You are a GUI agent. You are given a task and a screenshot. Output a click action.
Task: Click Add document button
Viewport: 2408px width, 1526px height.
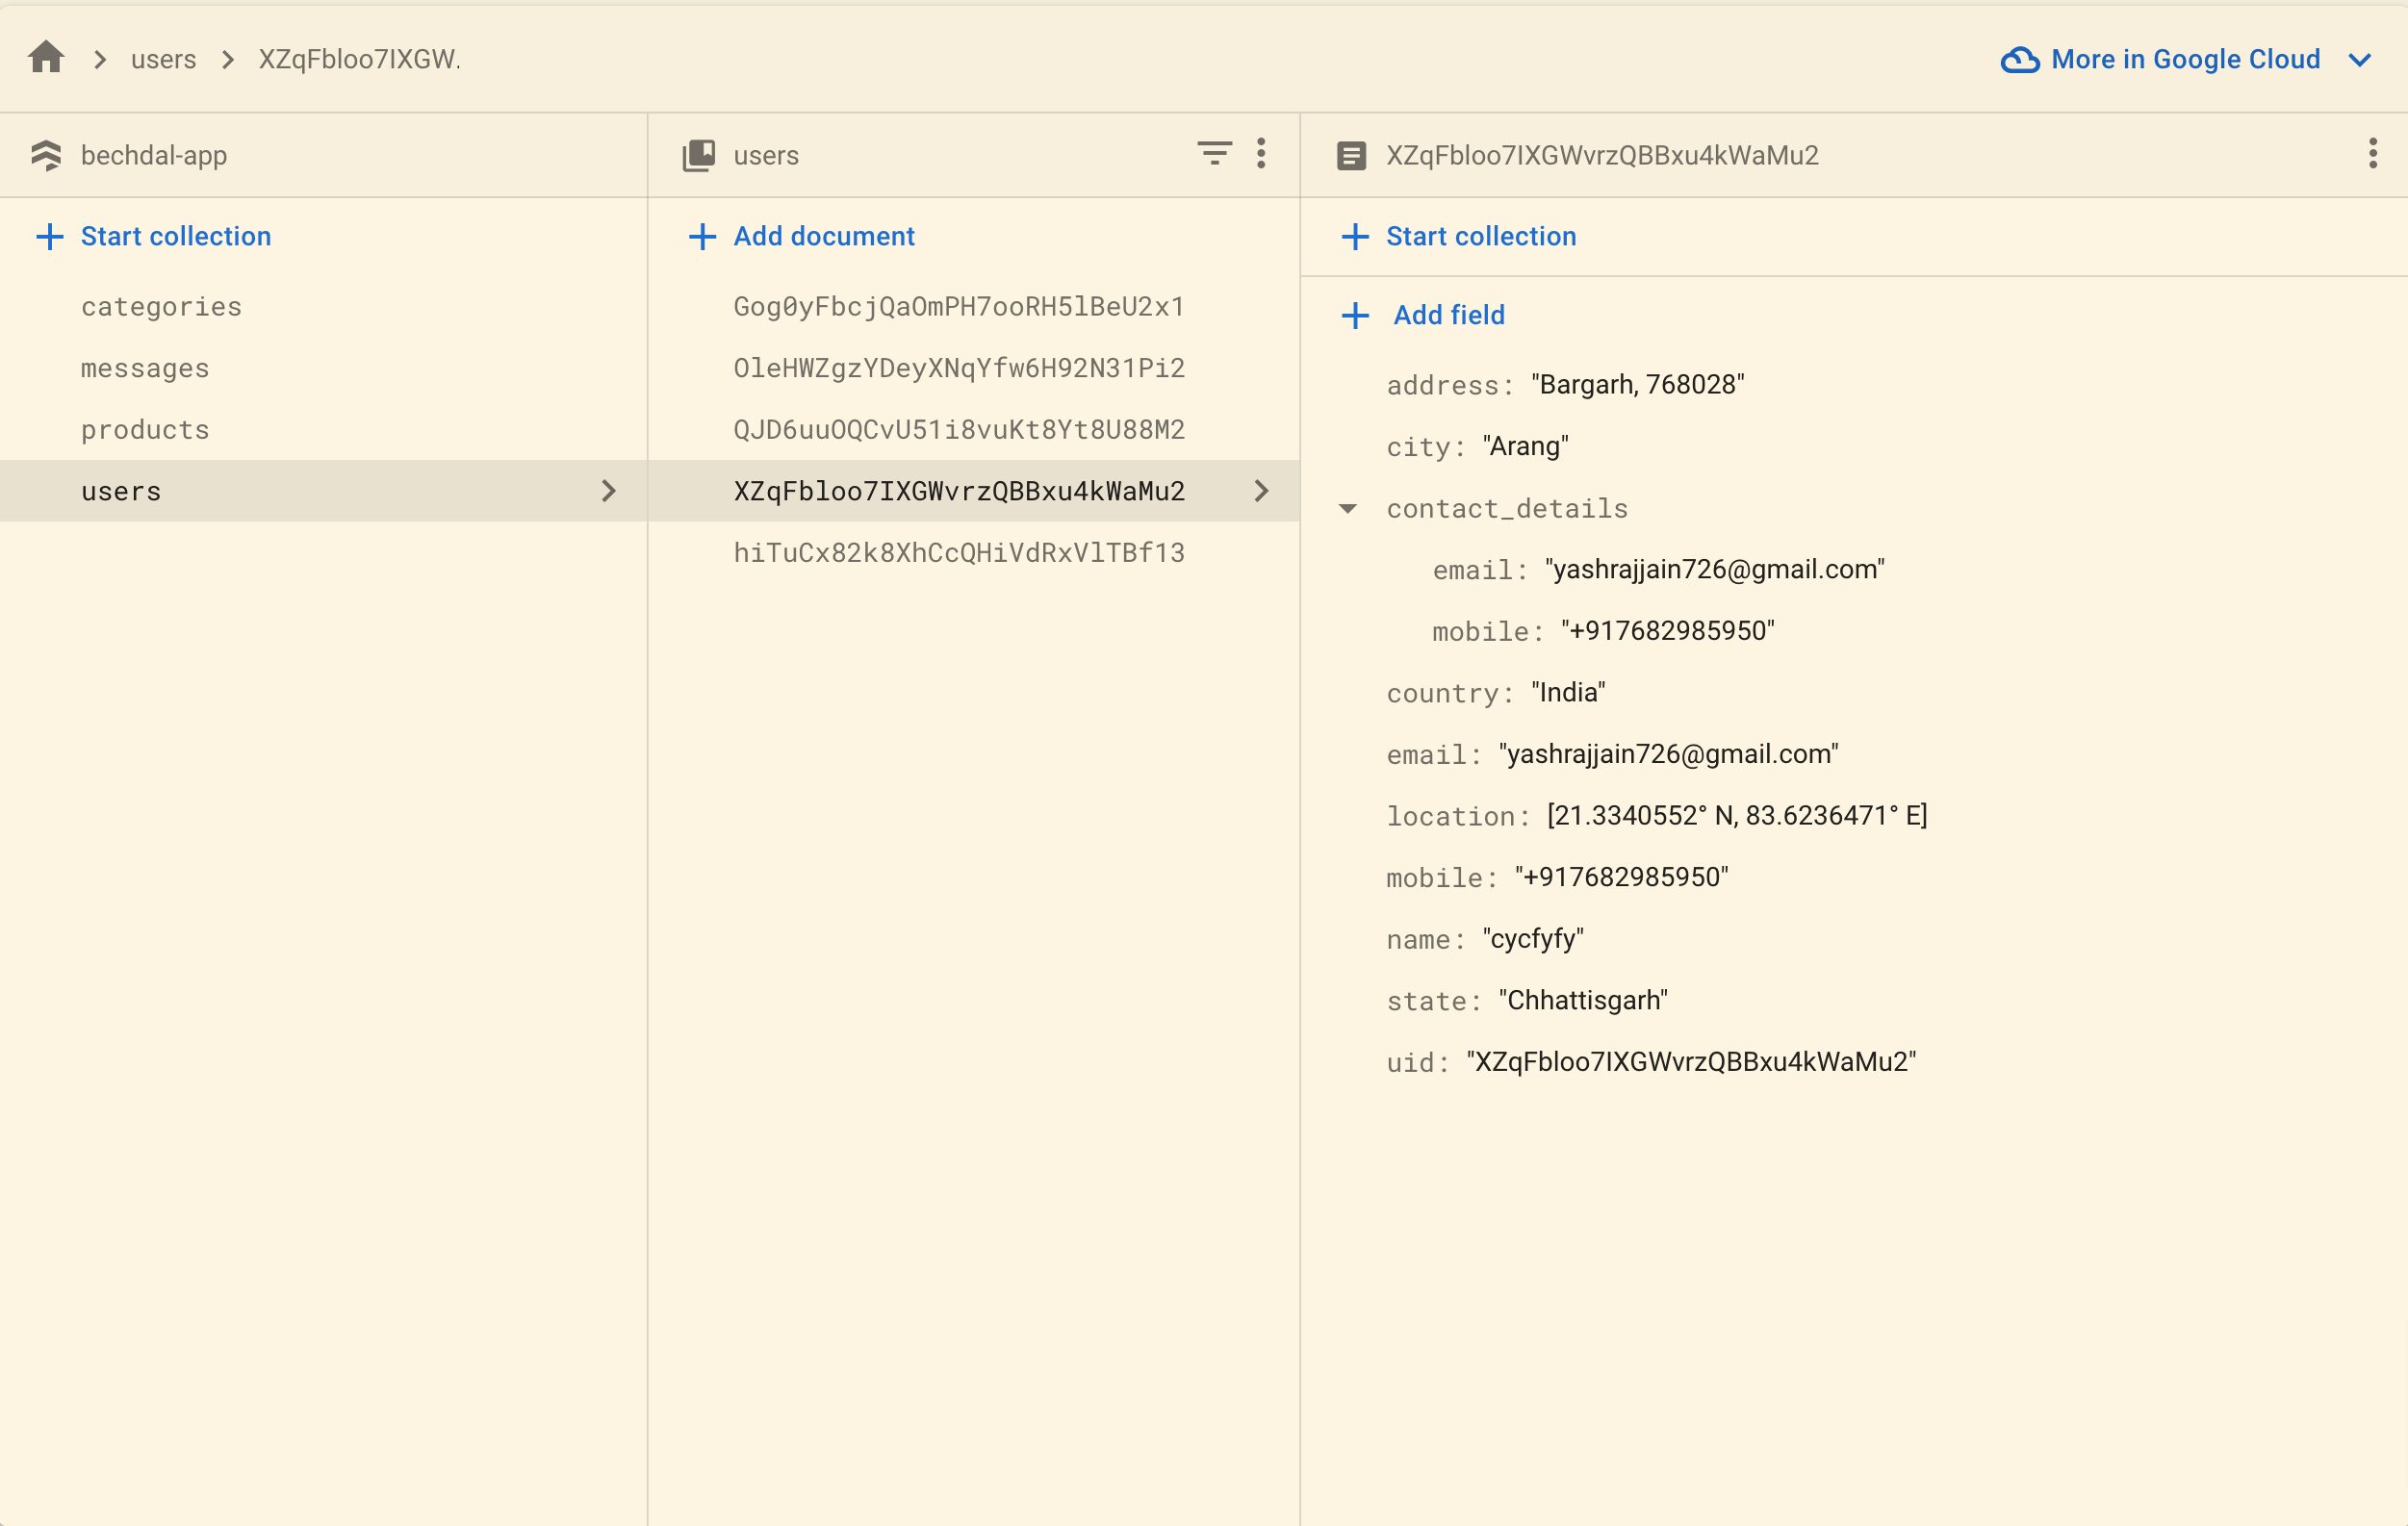(x=802, y=237)
